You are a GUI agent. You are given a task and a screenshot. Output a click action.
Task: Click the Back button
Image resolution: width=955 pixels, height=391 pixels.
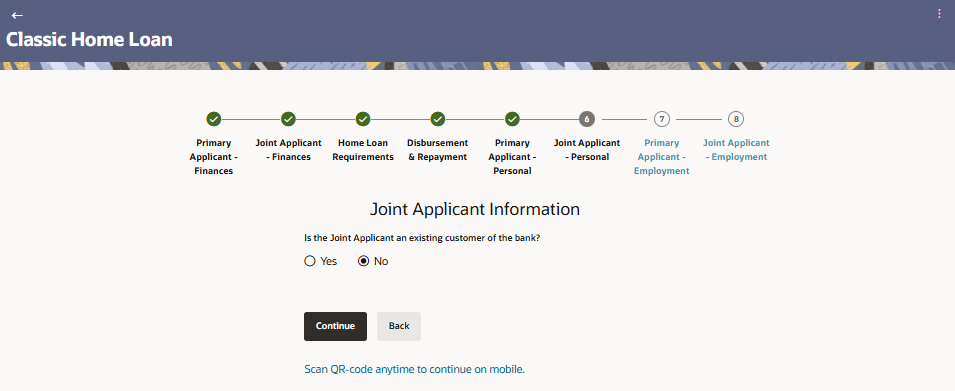pos(399,326)
